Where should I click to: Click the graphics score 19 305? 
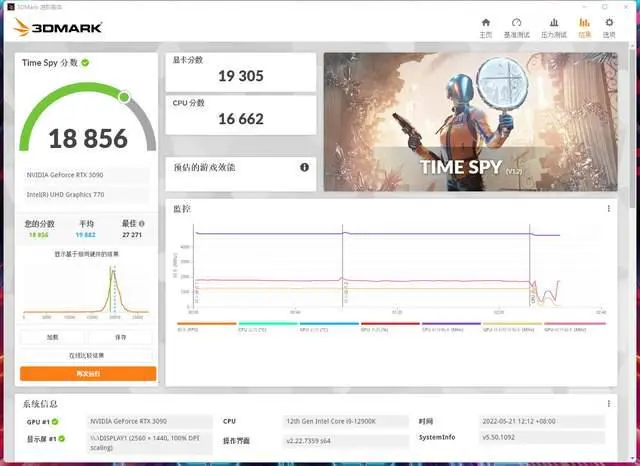coord(241,76)
